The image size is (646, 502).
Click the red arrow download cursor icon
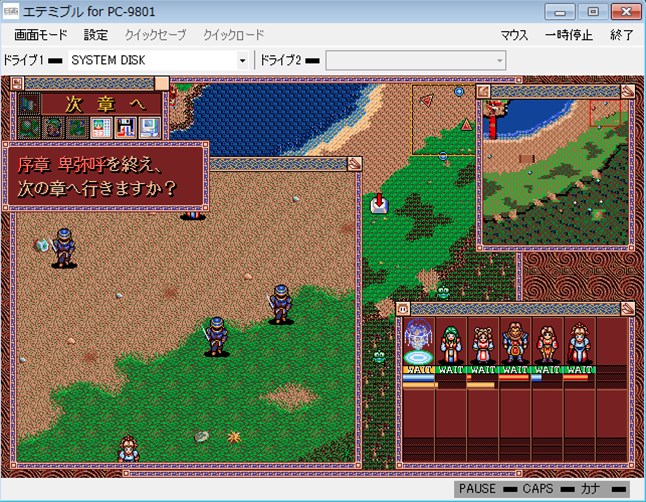coord(379,203)
